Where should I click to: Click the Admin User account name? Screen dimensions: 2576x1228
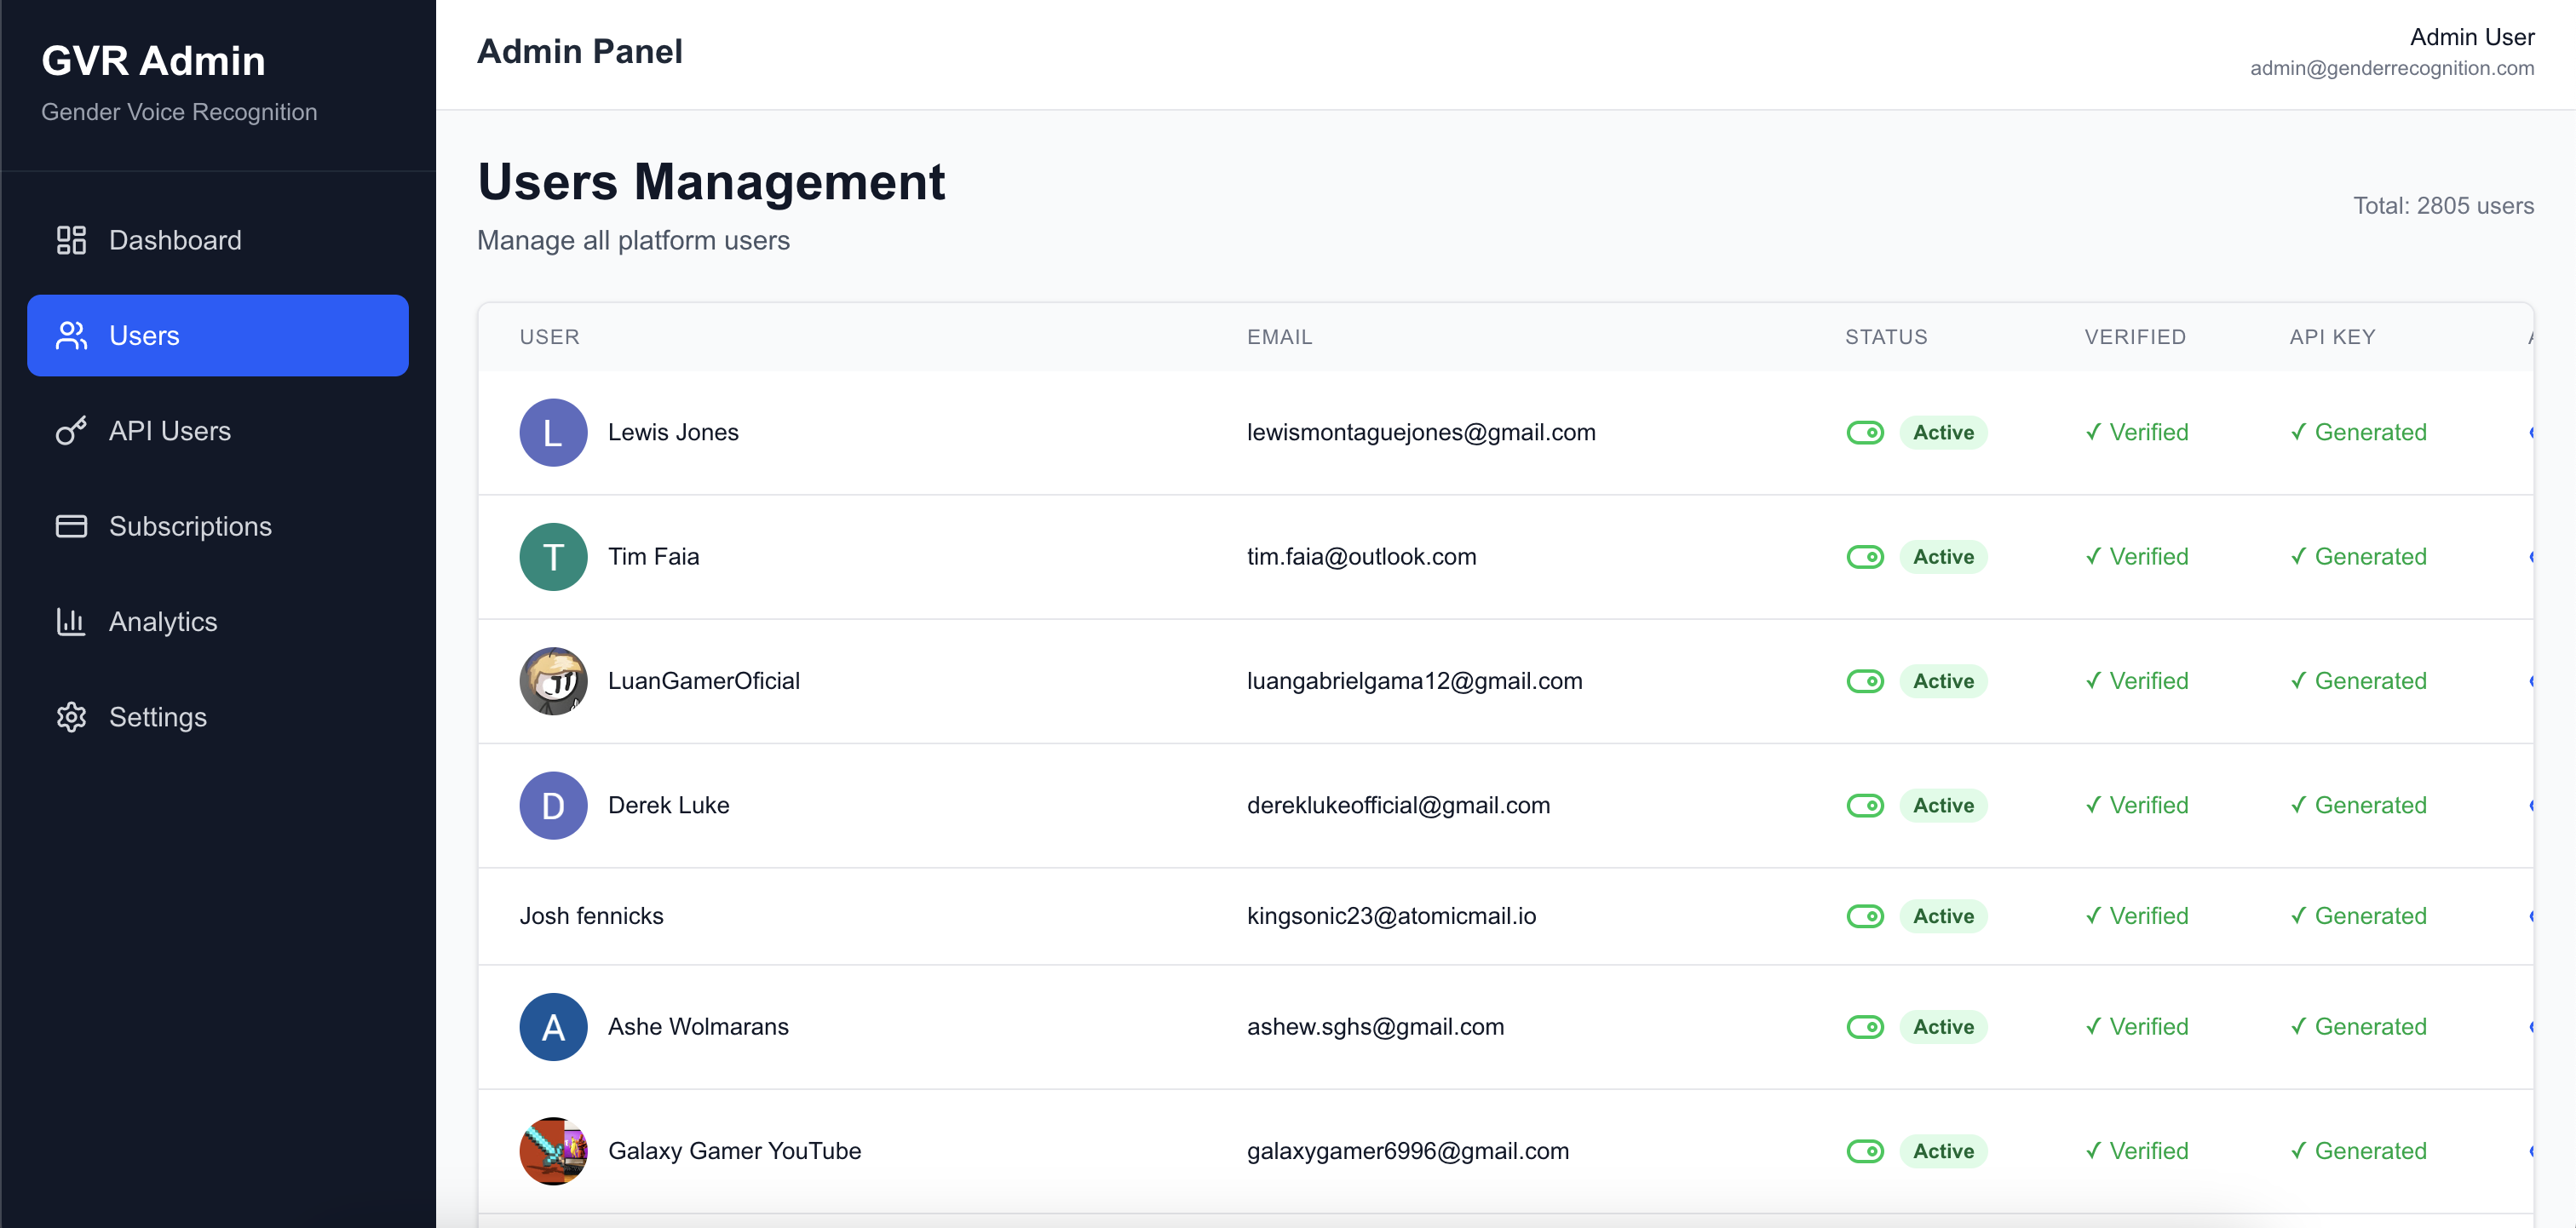coord(2471,37)
